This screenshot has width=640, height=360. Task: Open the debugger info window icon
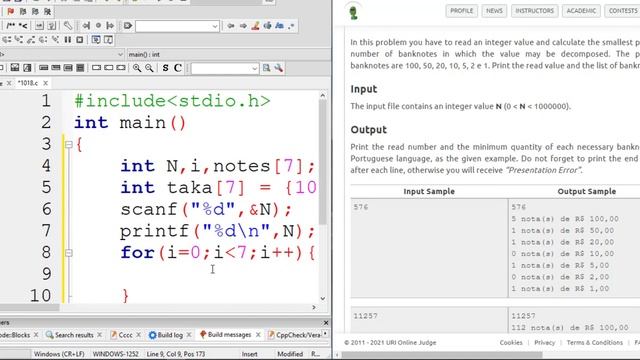[x=108, y=40]
